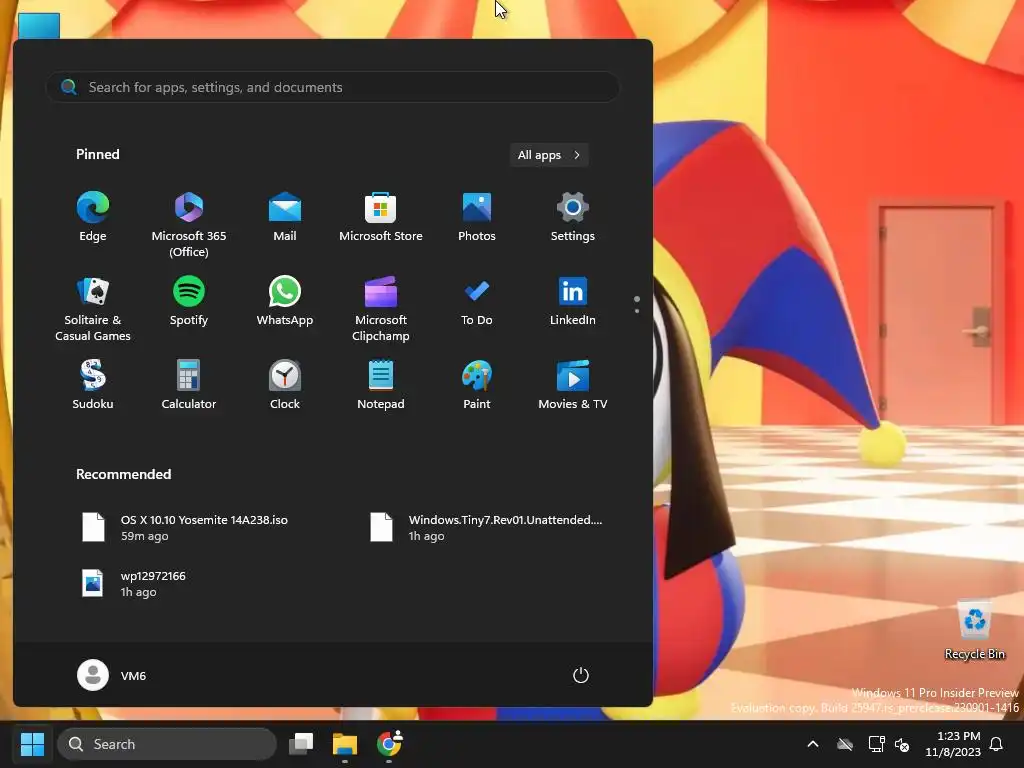Open Settings from the pinned grid
Viewport: 1024px width, 768px height.
click(x=573, y=217)
